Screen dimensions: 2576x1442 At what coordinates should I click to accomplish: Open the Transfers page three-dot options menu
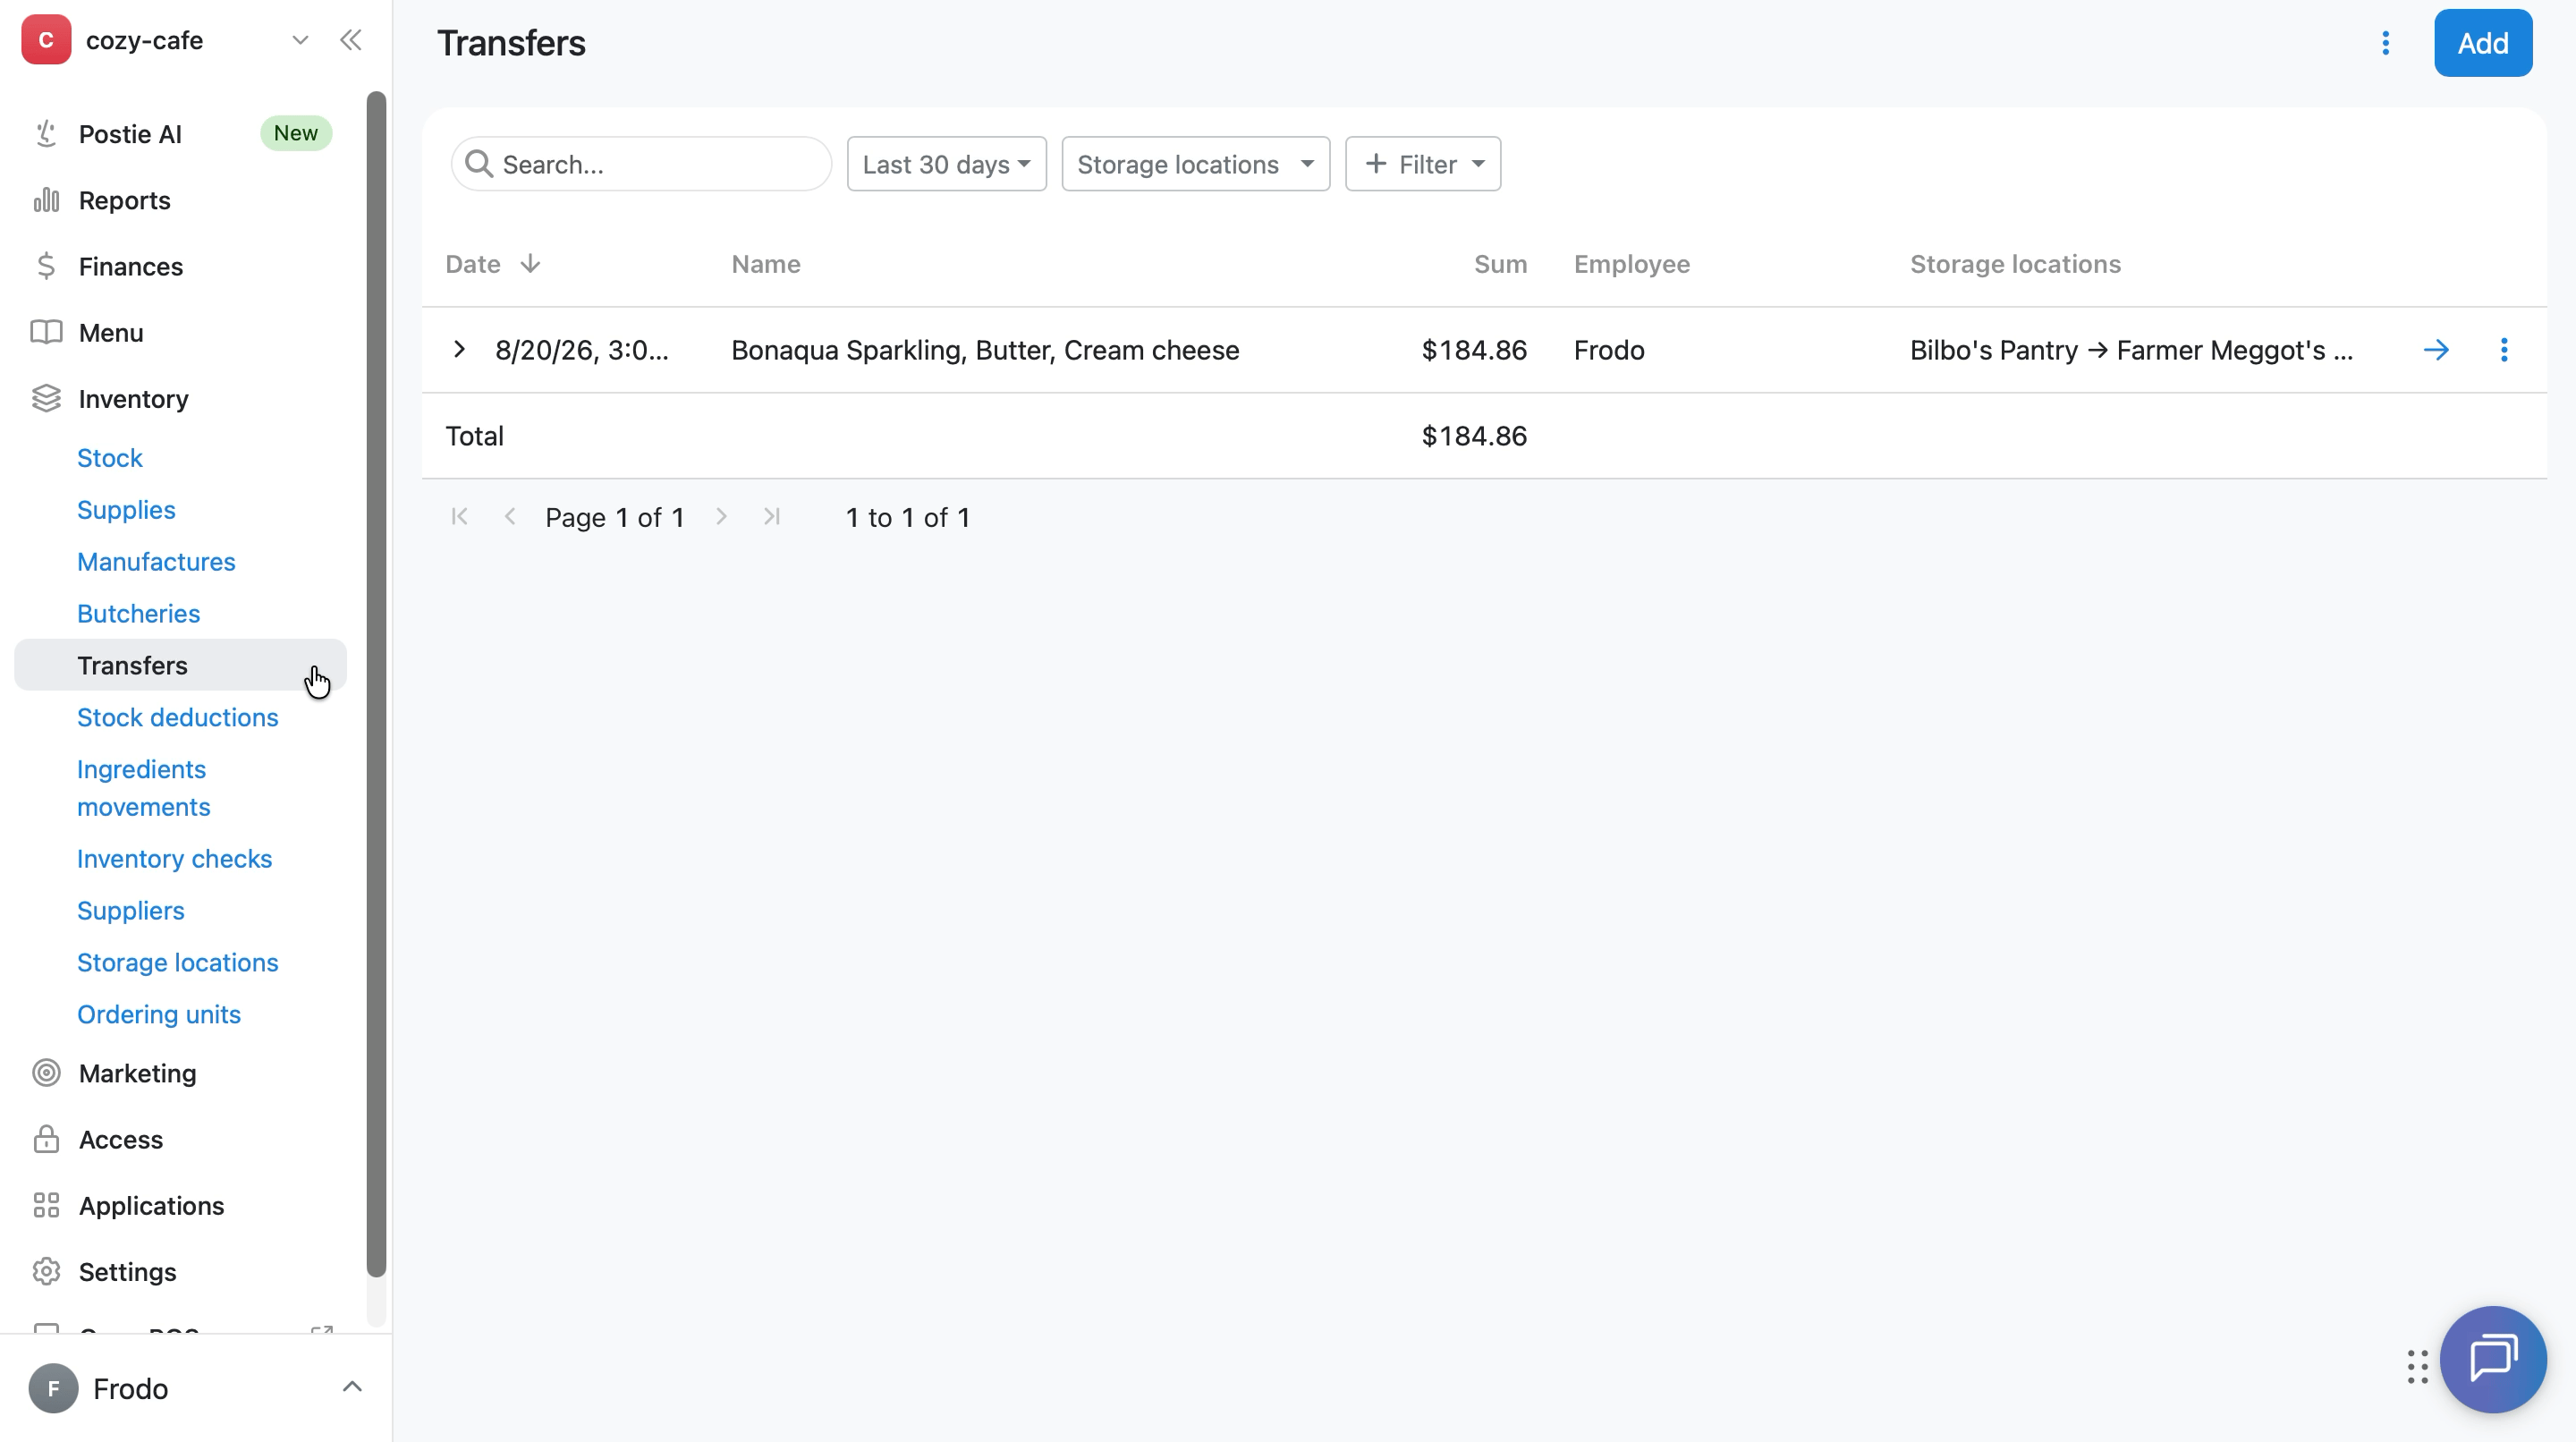point(2385,43)
